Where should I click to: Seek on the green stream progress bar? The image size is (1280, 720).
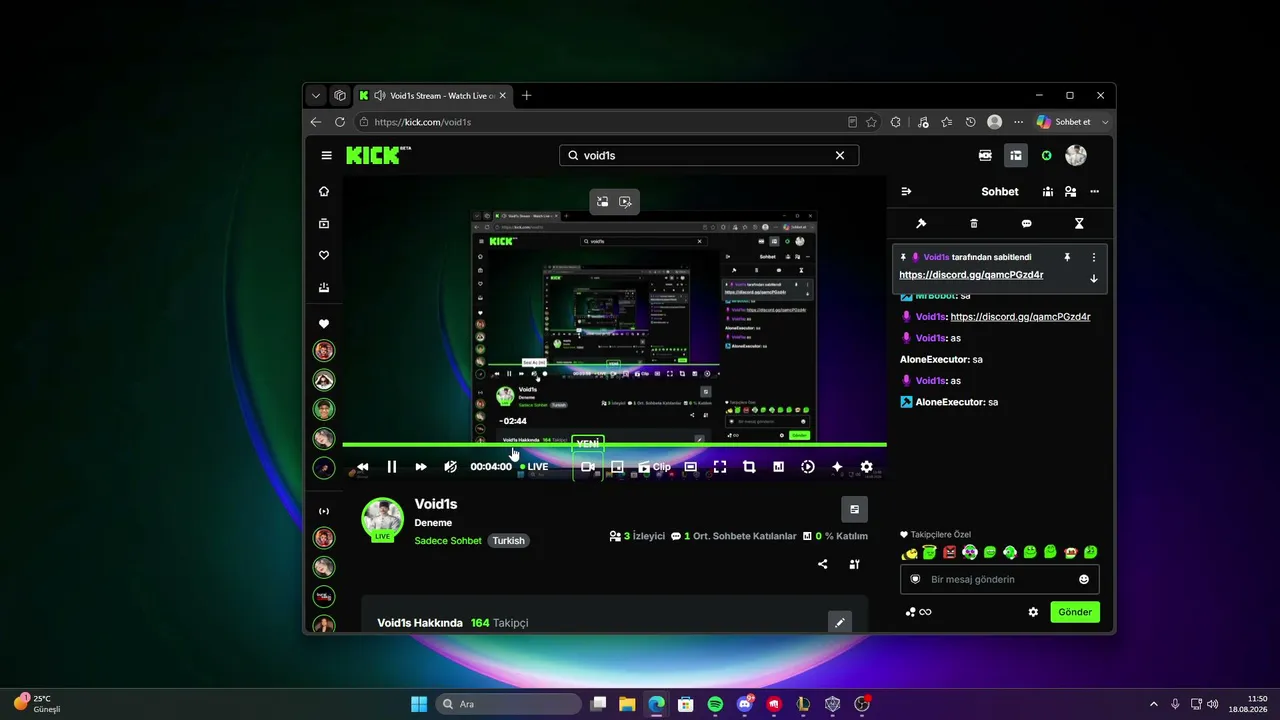(x=614, y=444)
